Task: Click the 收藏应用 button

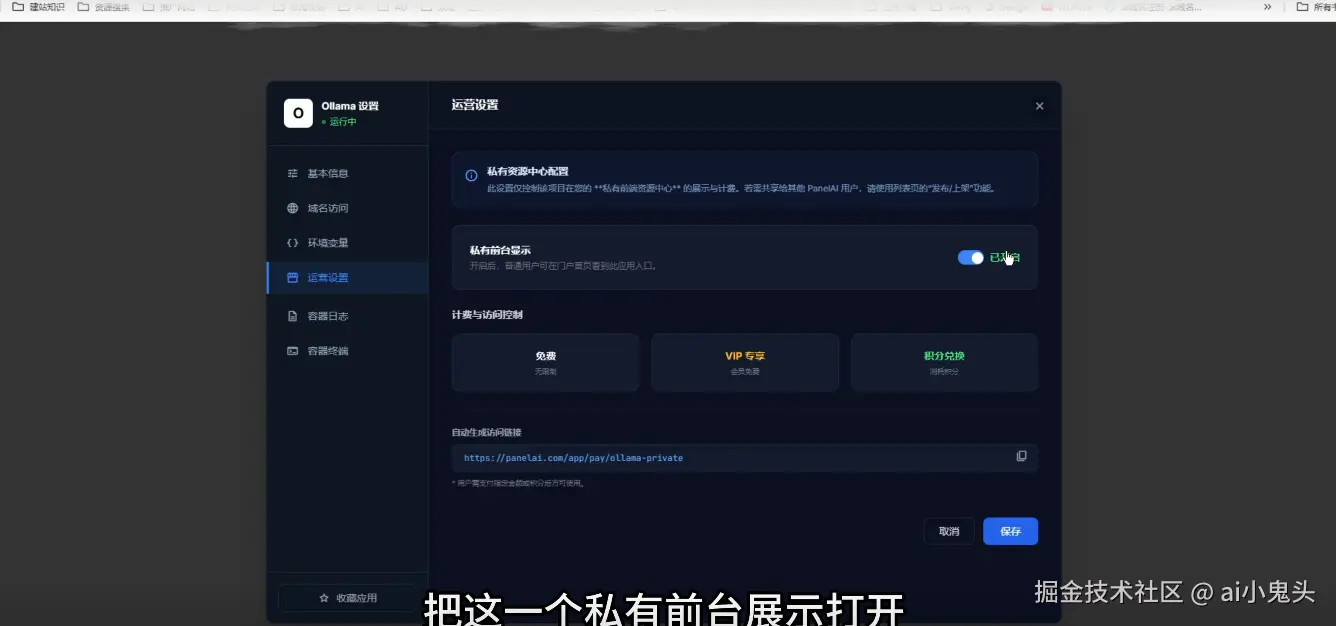Action: coord(347,598)
